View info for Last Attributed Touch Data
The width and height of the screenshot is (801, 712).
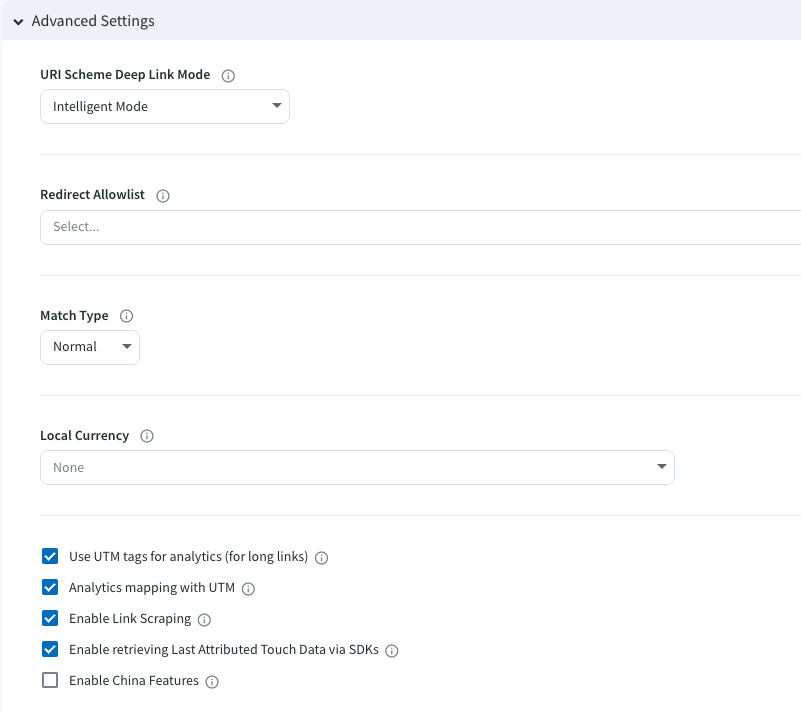pyautogui.click(x=392, y=651)
